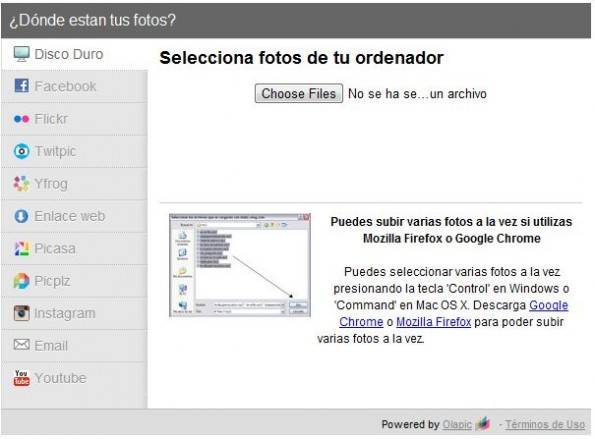Viewport: 595px width, 439px height.
Task: Select the Disco Duro tab
Action: 74,54
